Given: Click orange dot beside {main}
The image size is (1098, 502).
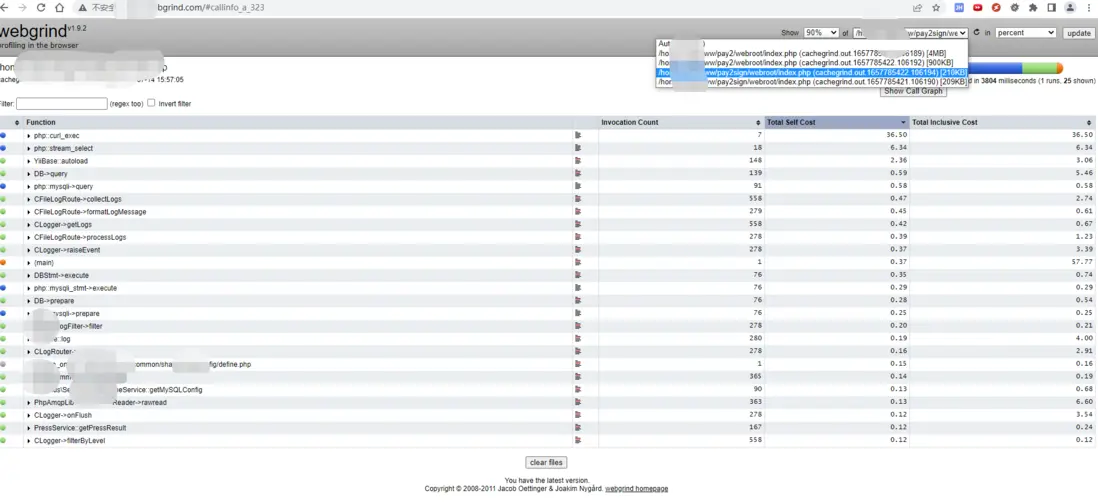Looking at the screenshot, I should pyautogui.click(x=3, y=263).
